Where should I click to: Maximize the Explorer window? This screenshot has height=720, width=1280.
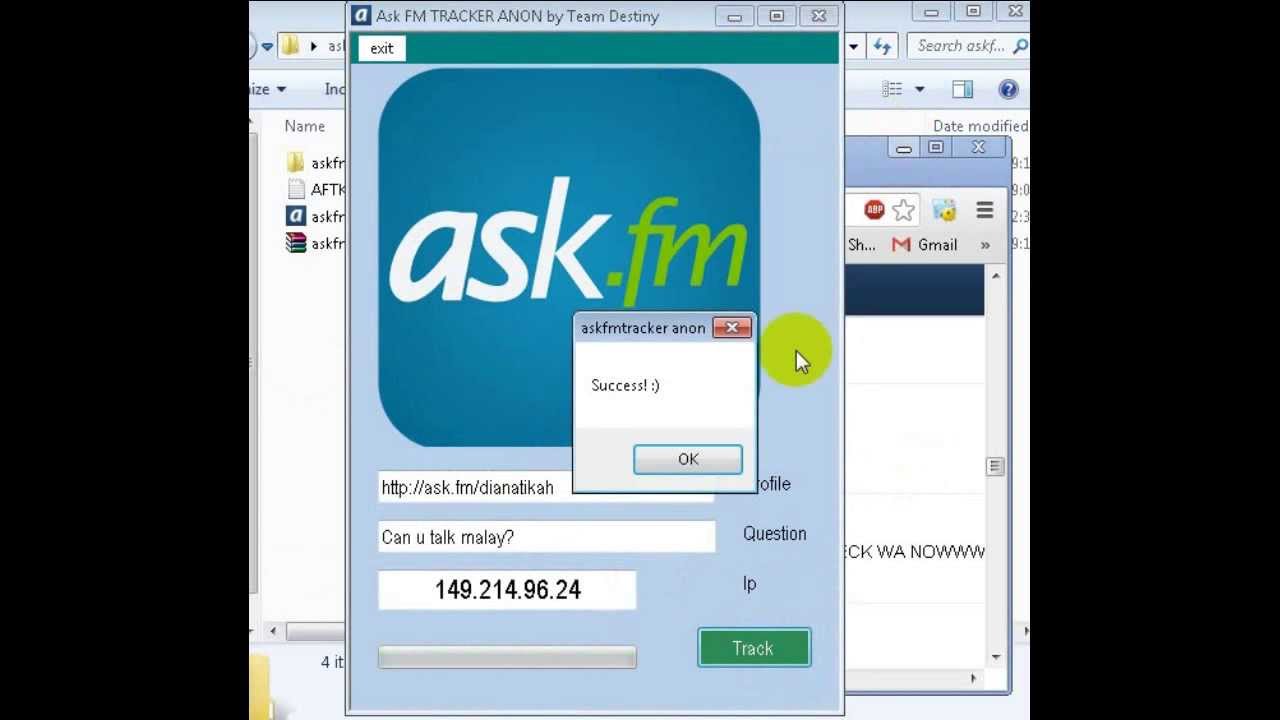(x=973, y=12)
